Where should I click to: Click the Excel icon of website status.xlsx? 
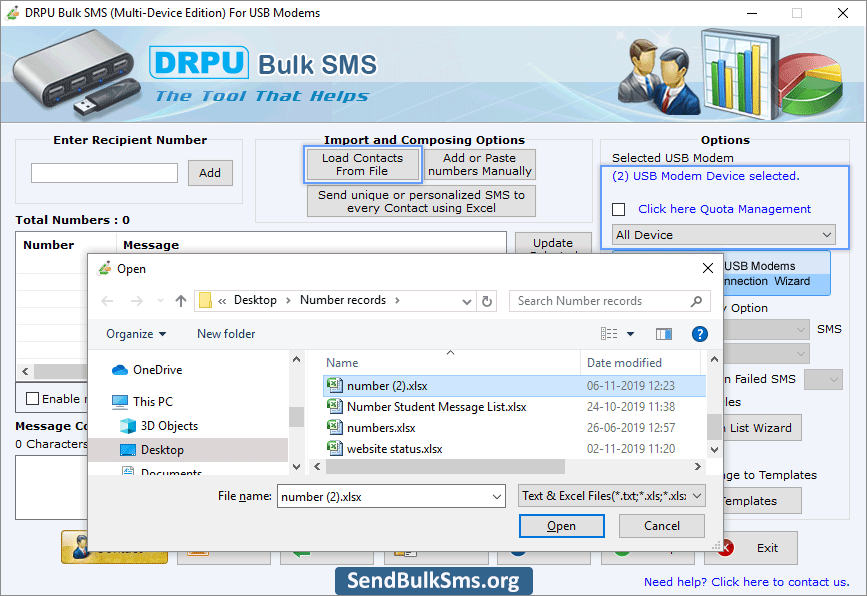pyautogui.click(x=335, y=448)
